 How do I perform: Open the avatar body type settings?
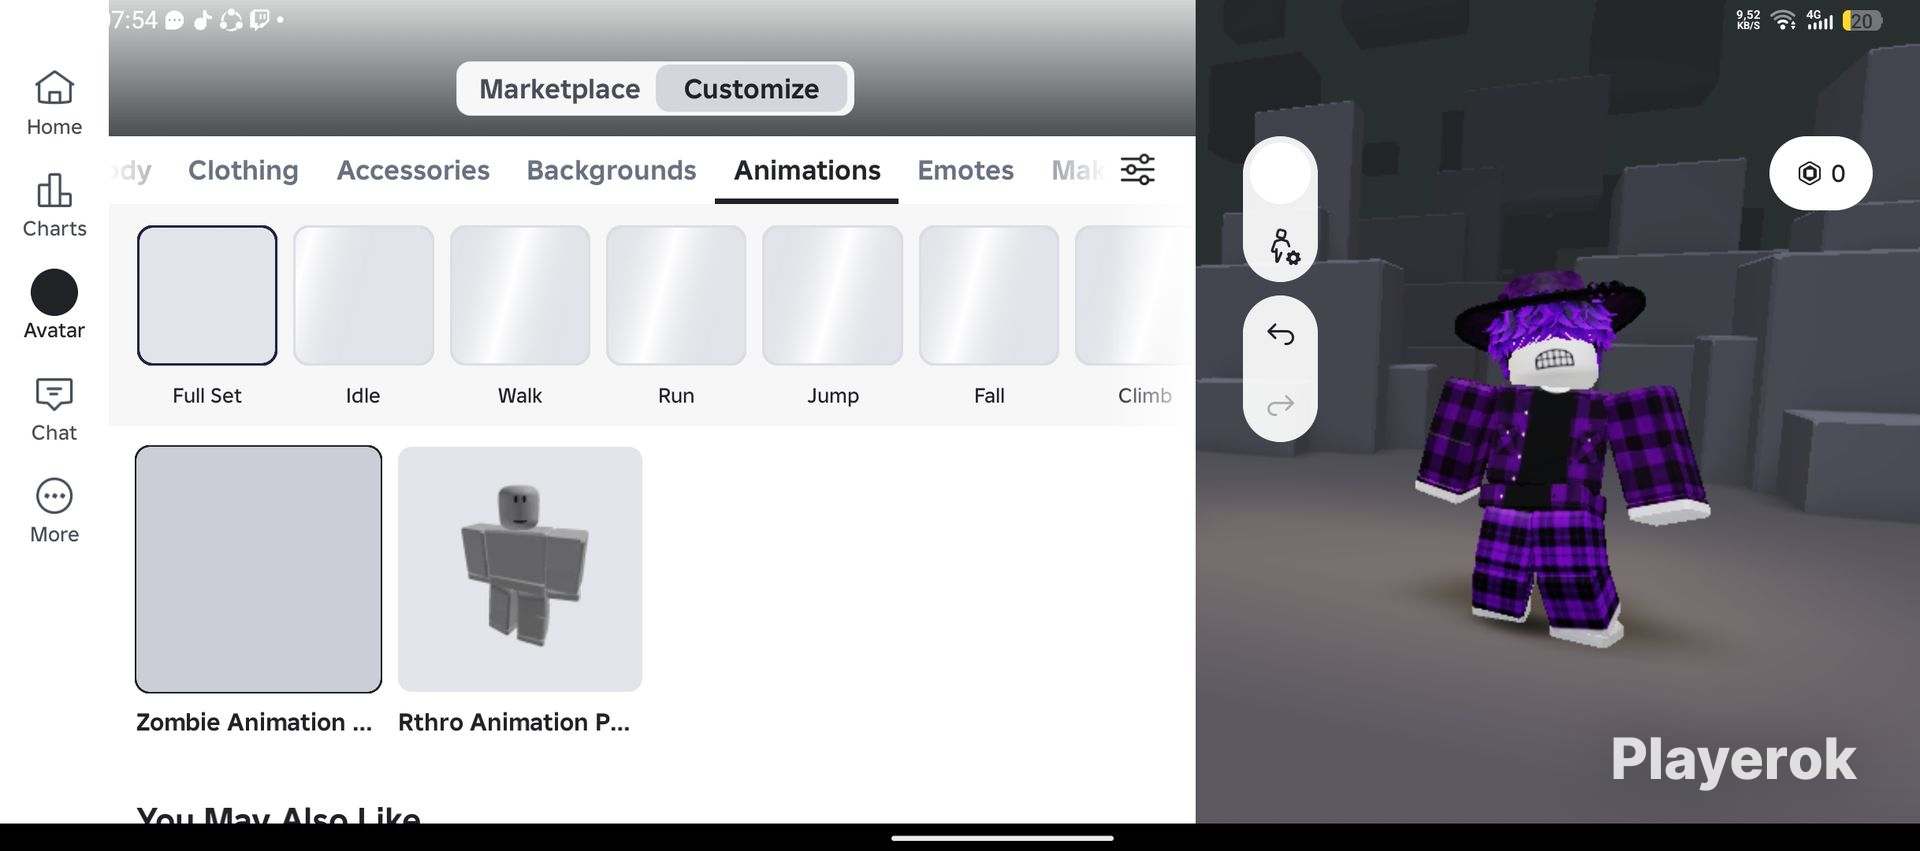point(1283,246)
